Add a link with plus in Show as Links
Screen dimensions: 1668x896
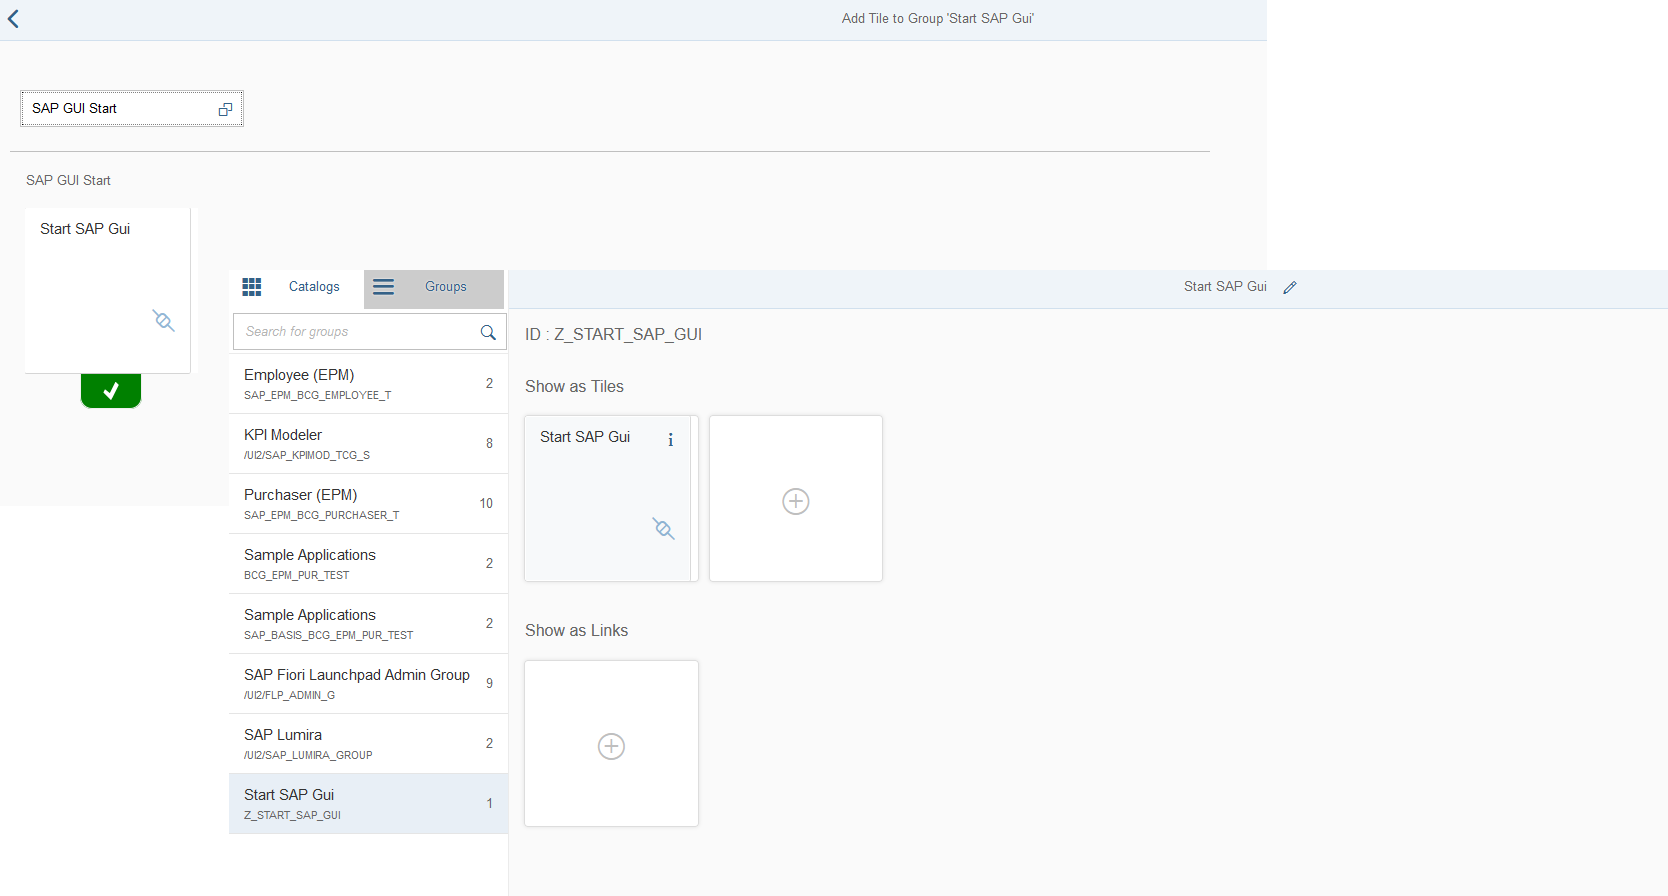(611, 746)
